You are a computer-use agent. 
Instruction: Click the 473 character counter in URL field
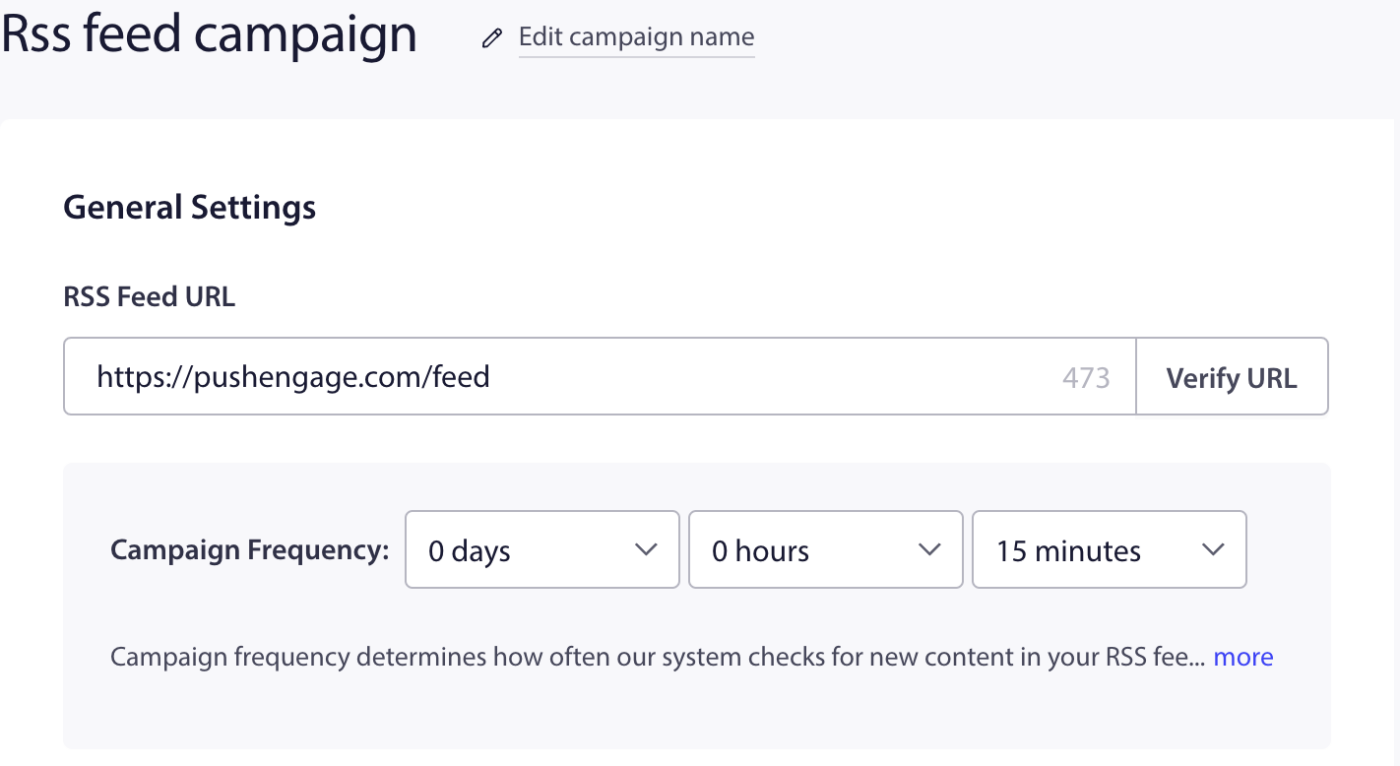pos(1086,378)
